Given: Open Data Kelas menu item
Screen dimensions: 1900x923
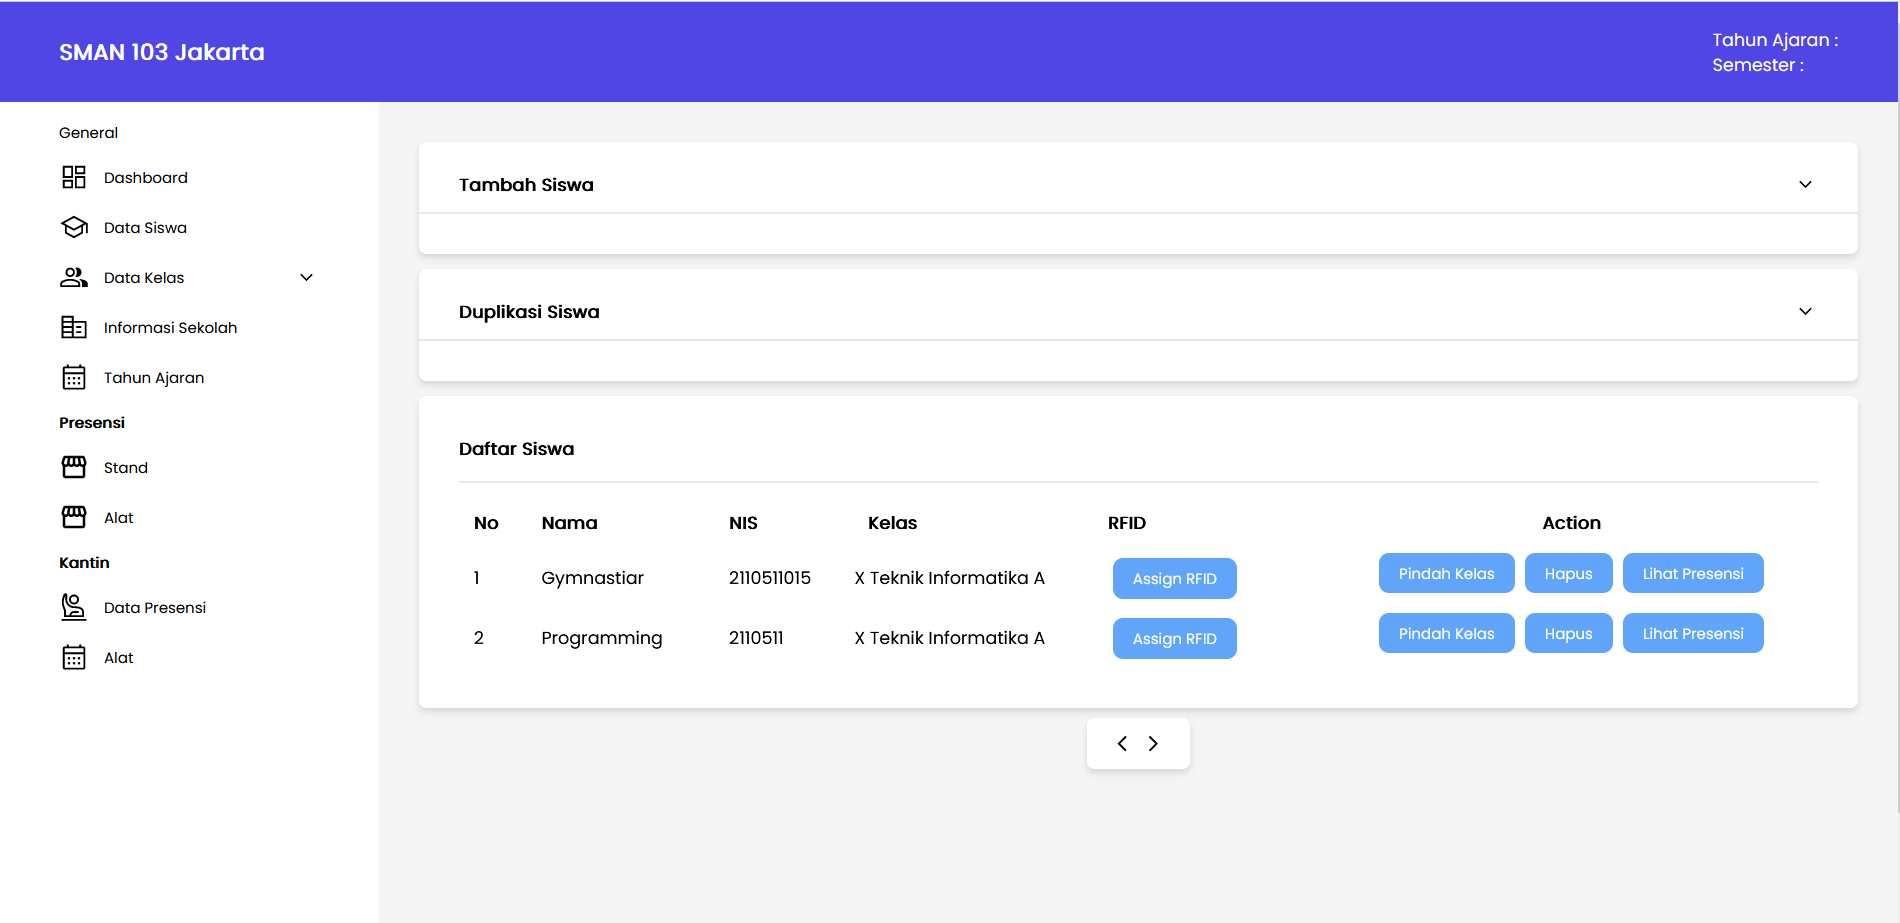Looking at the screenshot, I should (x=144, y=277).
